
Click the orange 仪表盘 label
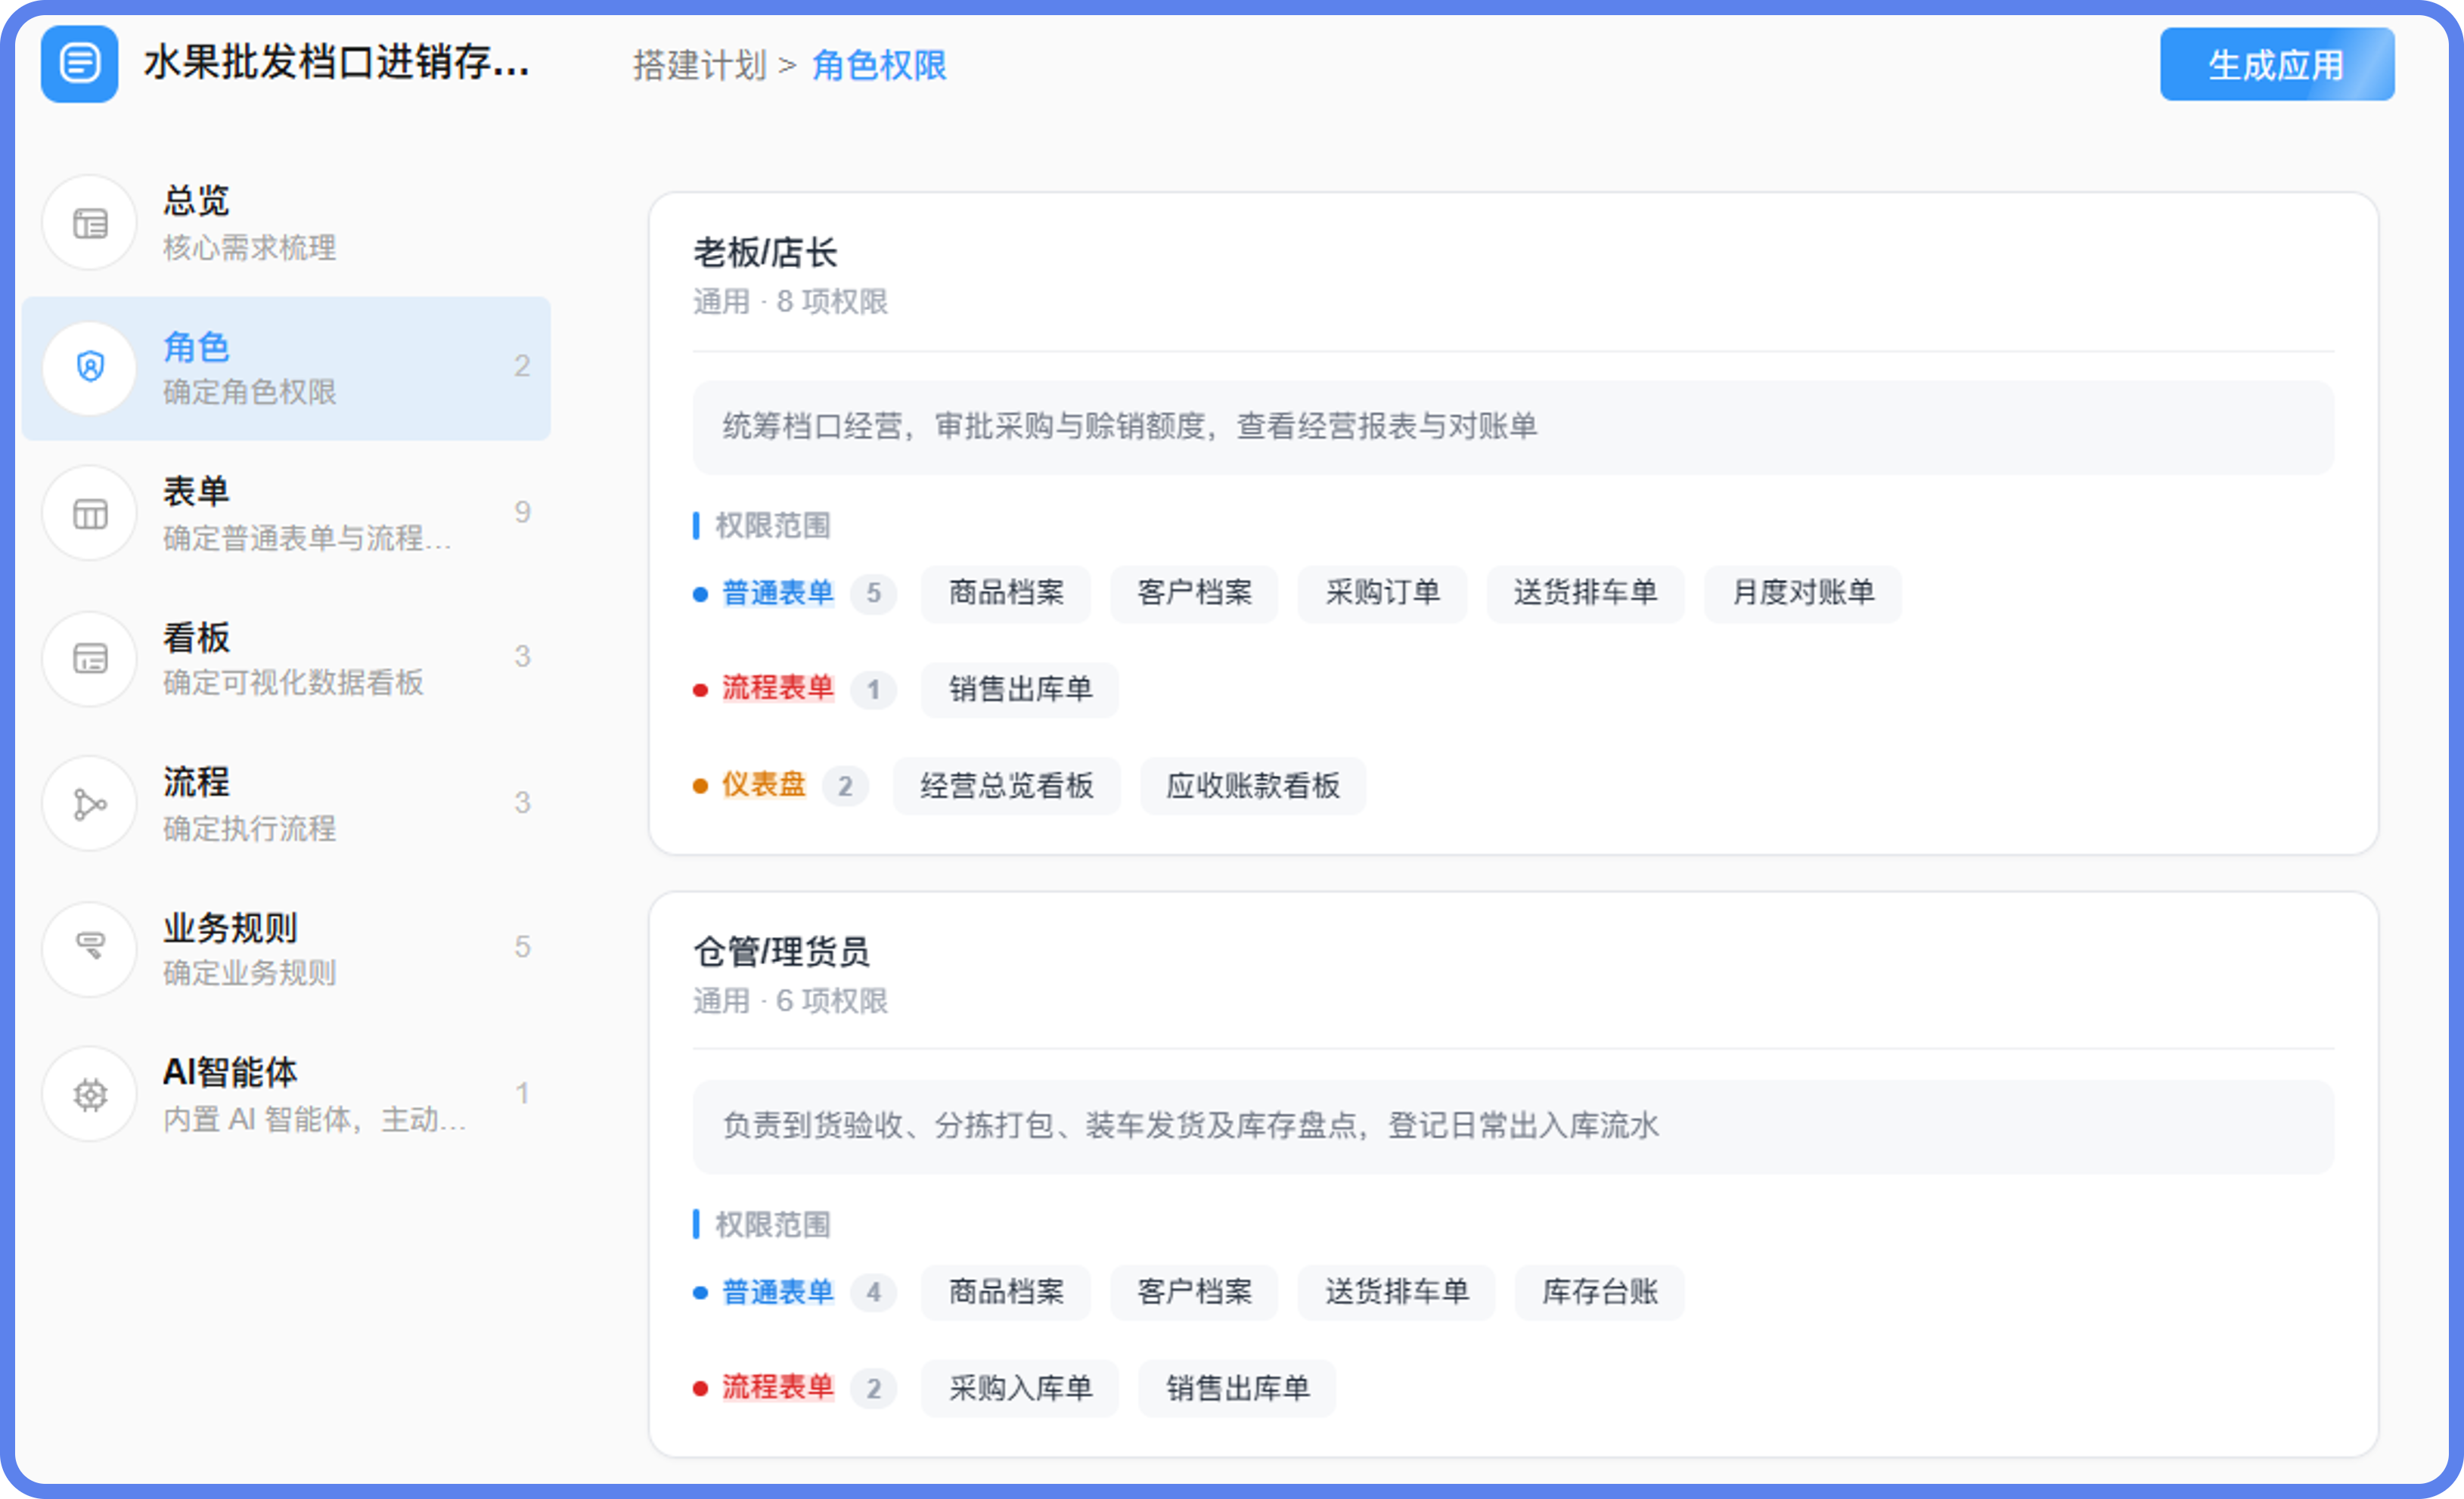tap(764, 785)
